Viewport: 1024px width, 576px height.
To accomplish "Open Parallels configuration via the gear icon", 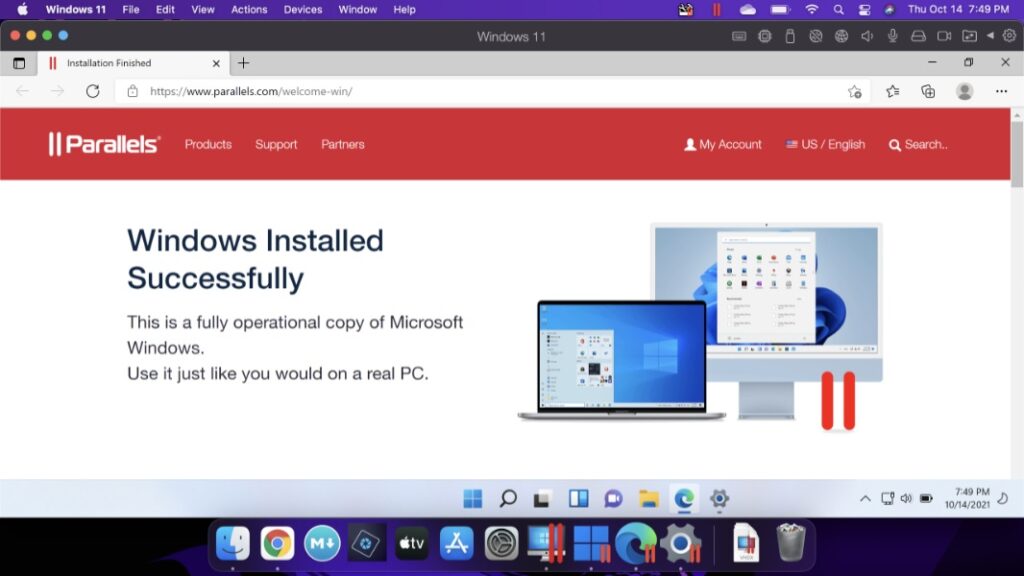I will (x=1009, y=35).
